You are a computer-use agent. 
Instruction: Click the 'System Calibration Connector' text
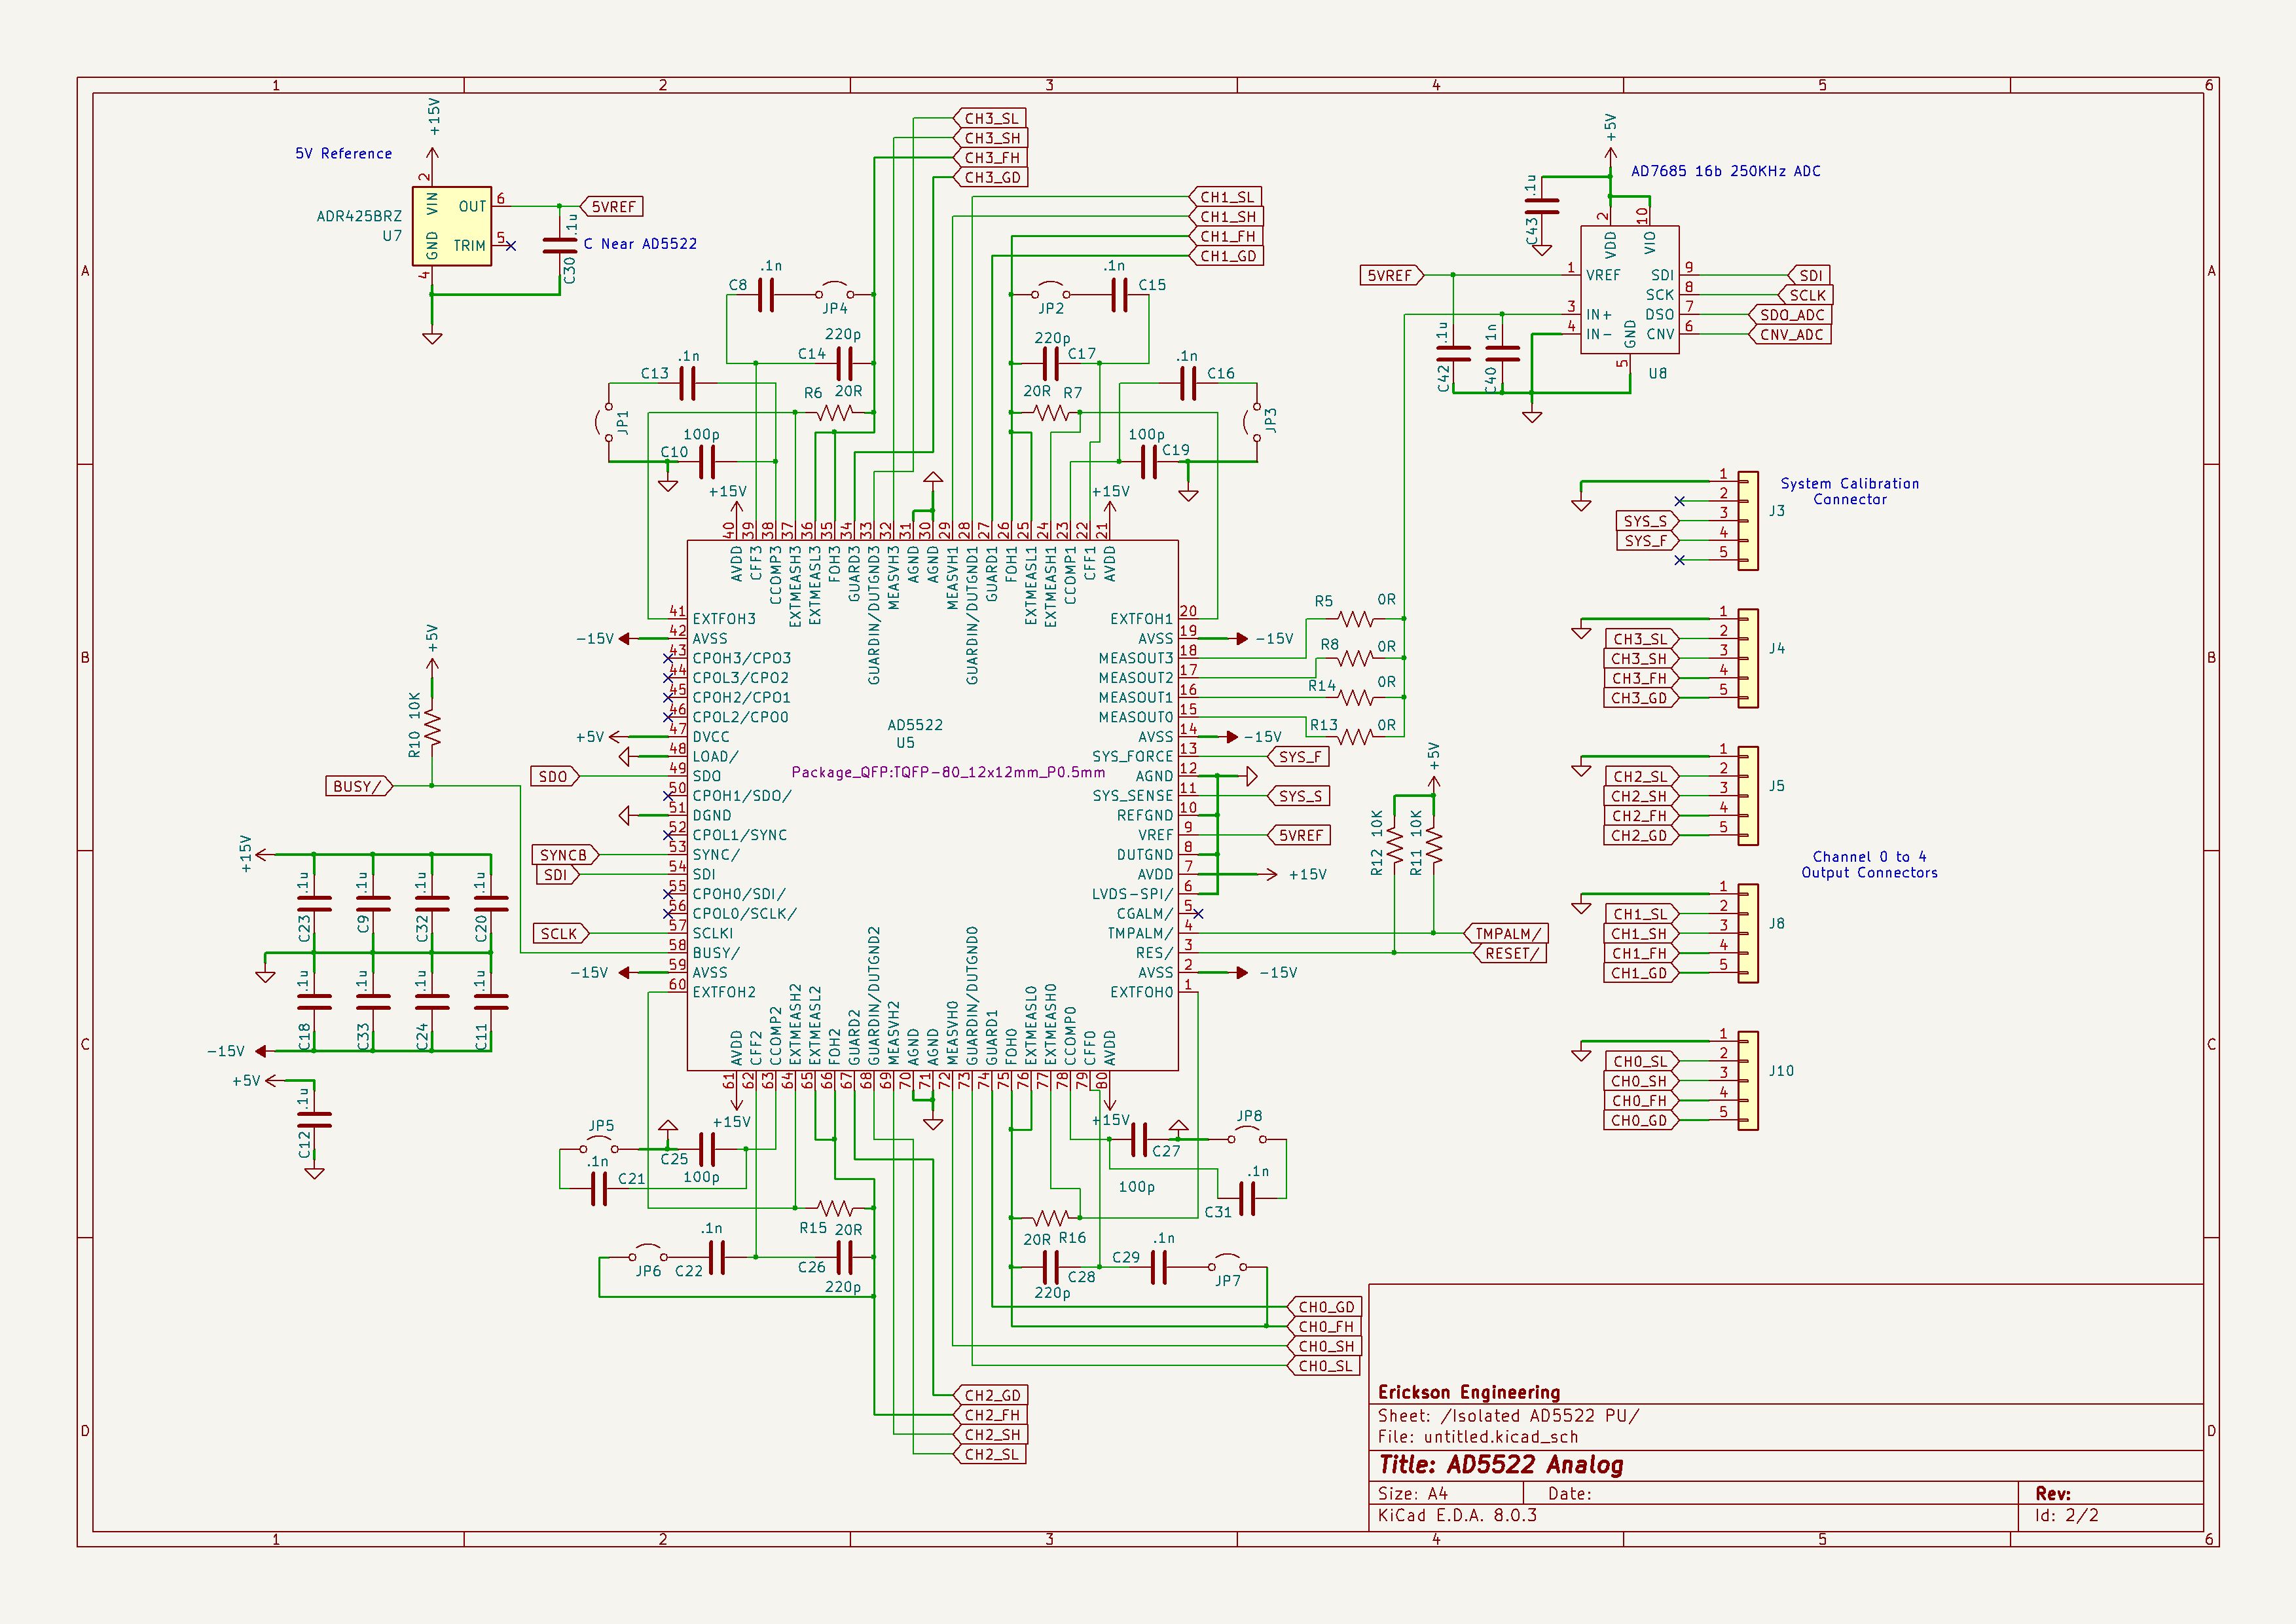click(x=1849, y=491)
